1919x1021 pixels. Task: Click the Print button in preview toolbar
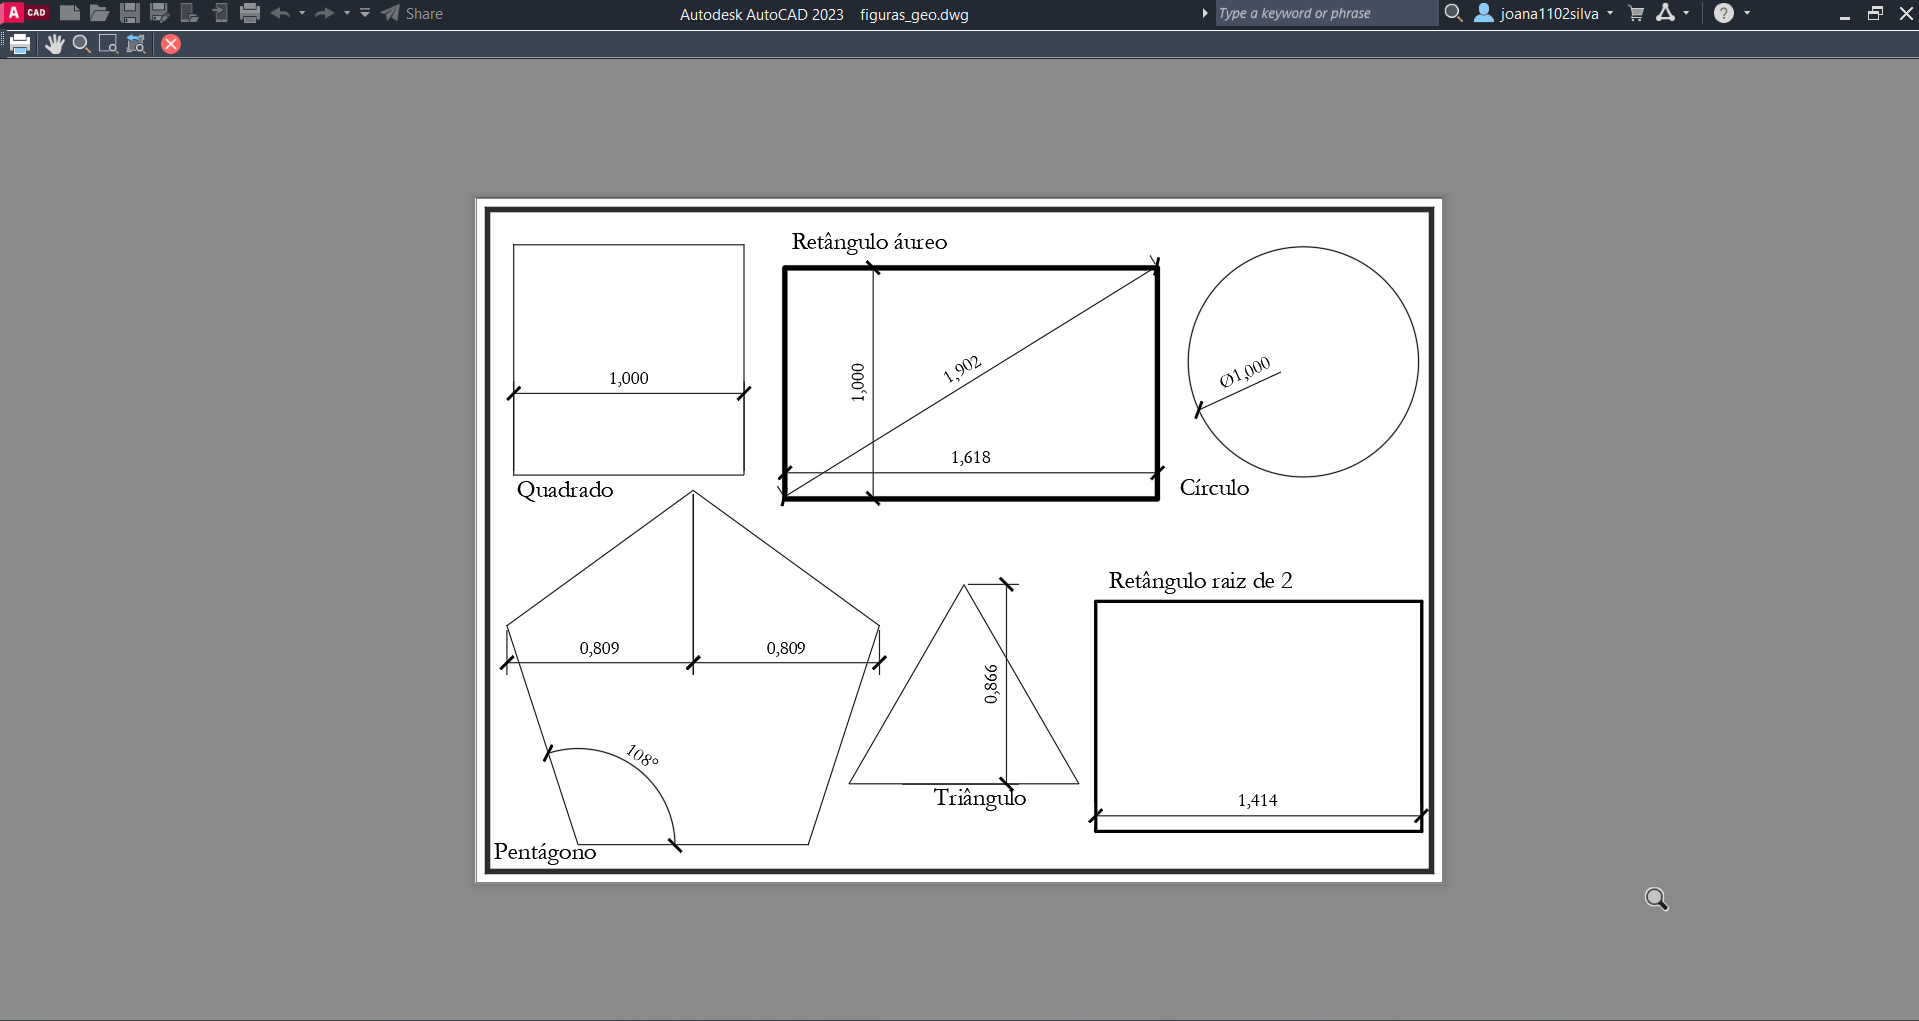tap(20, 44)
